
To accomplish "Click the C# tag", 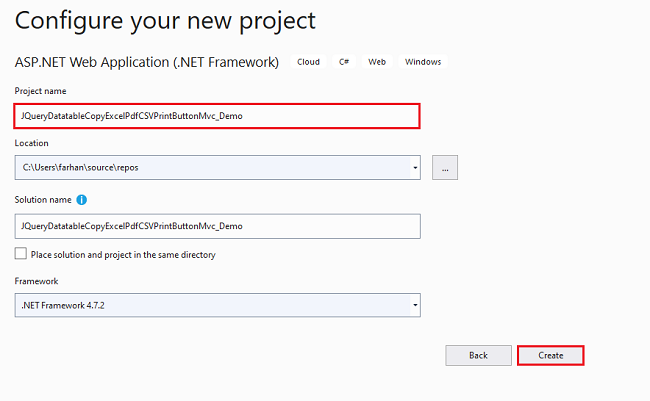I will click(x=344, y=62).
